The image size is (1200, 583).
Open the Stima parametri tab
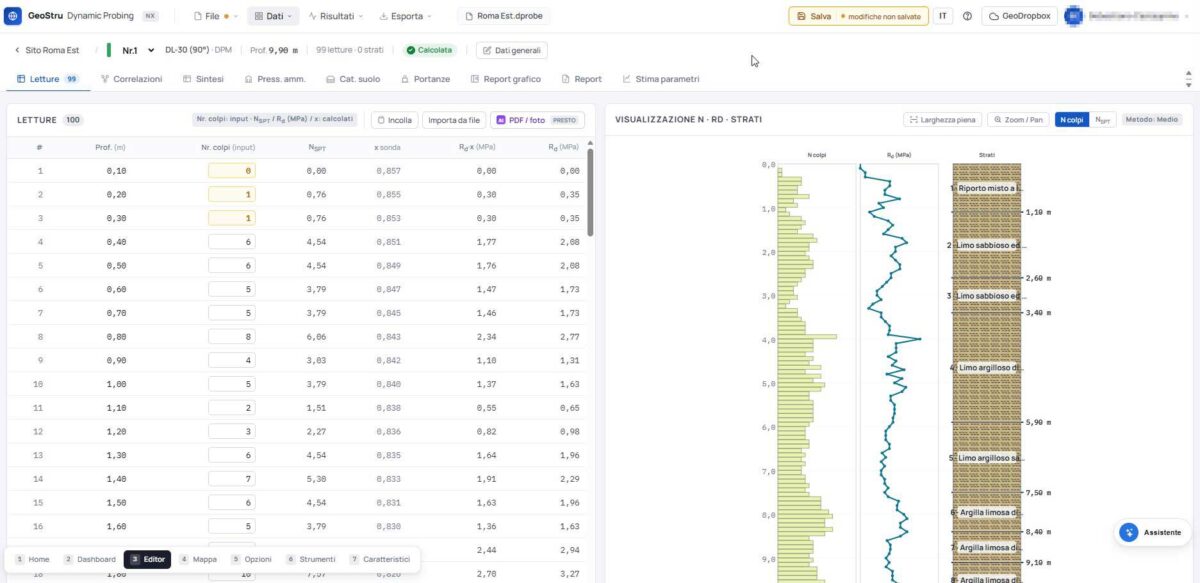coord(661,79)
